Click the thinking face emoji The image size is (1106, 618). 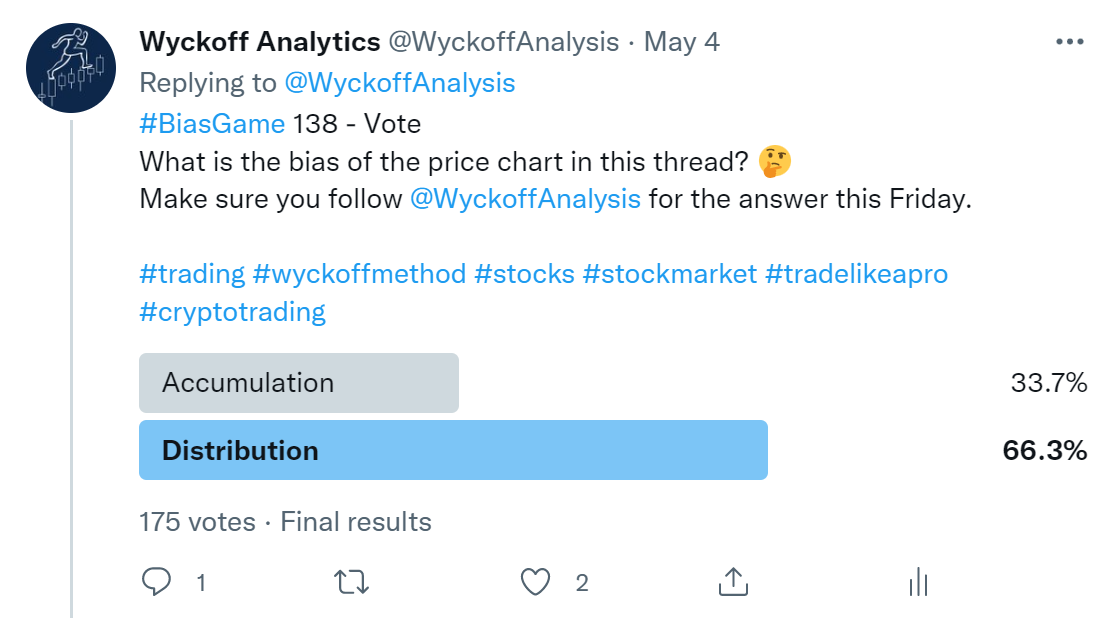tap(774, 162)
